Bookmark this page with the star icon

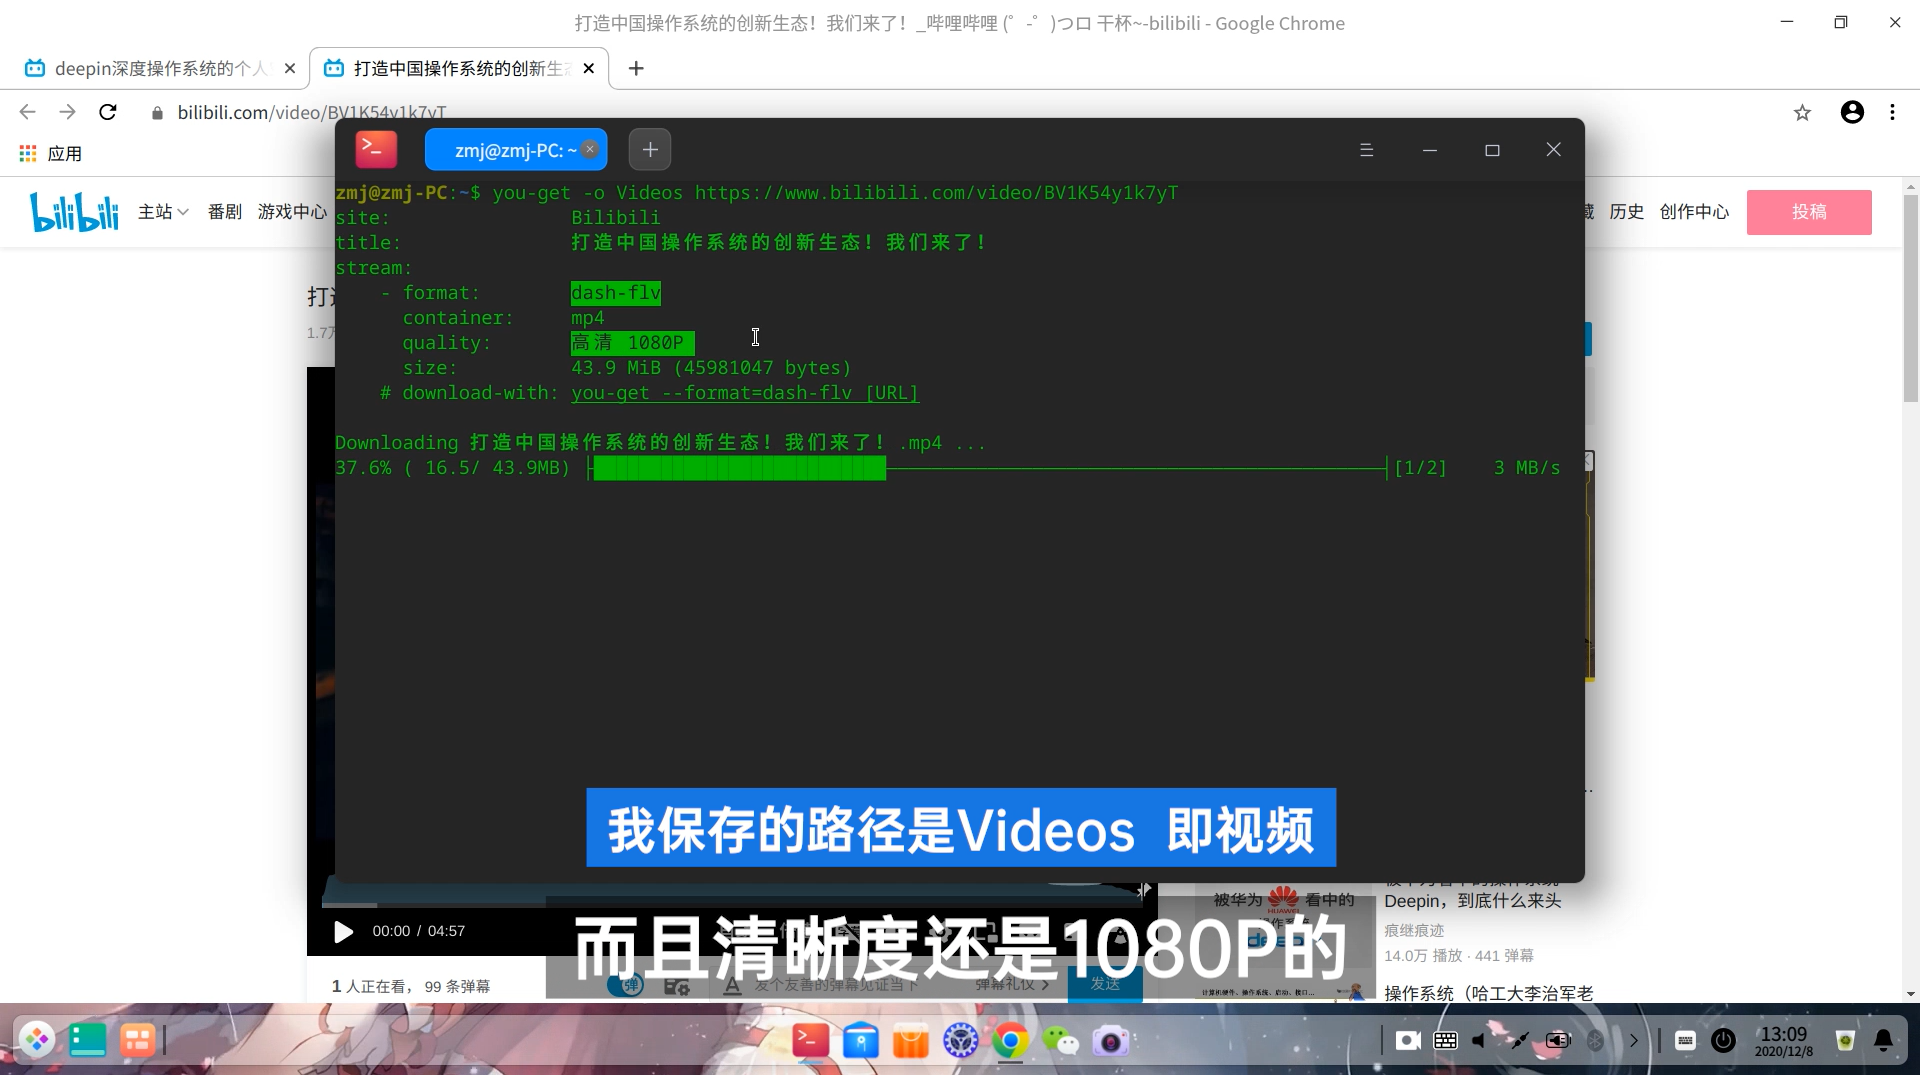(1802, 113)
